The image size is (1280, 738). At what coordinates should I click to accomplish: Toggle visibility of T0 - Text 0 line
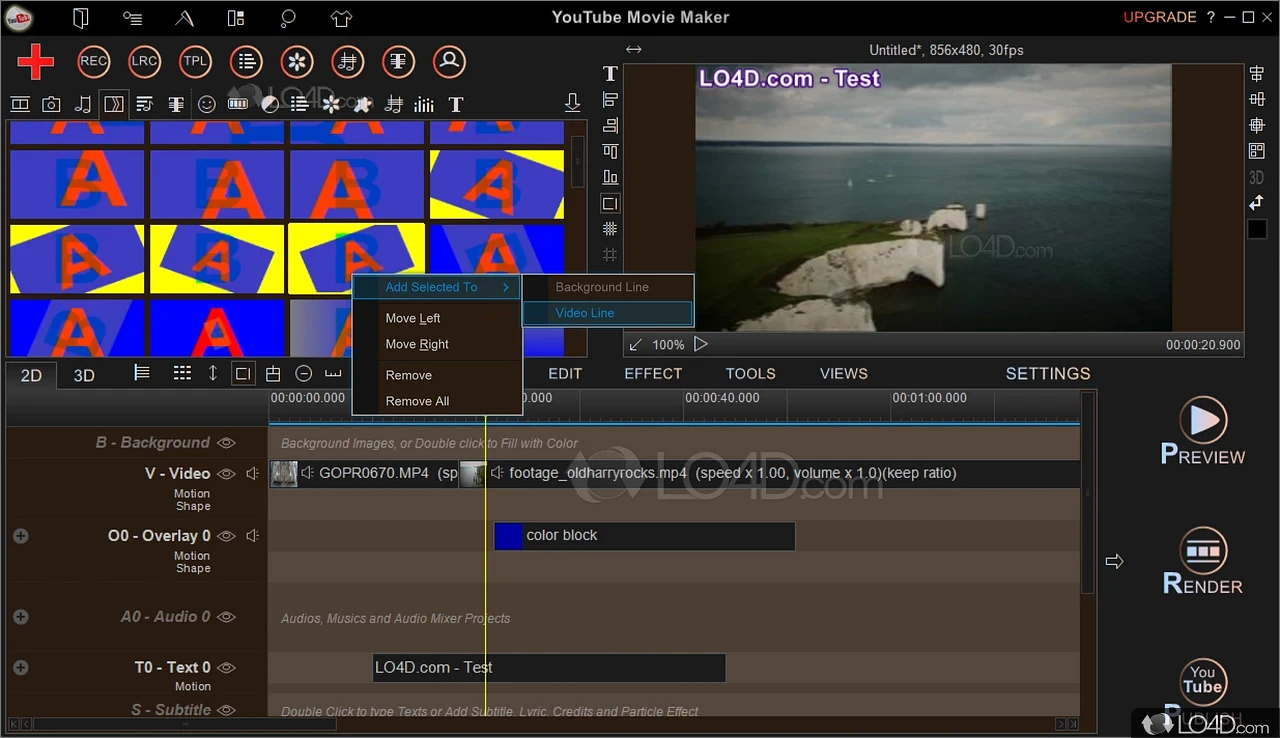click(x=227, y=667)
